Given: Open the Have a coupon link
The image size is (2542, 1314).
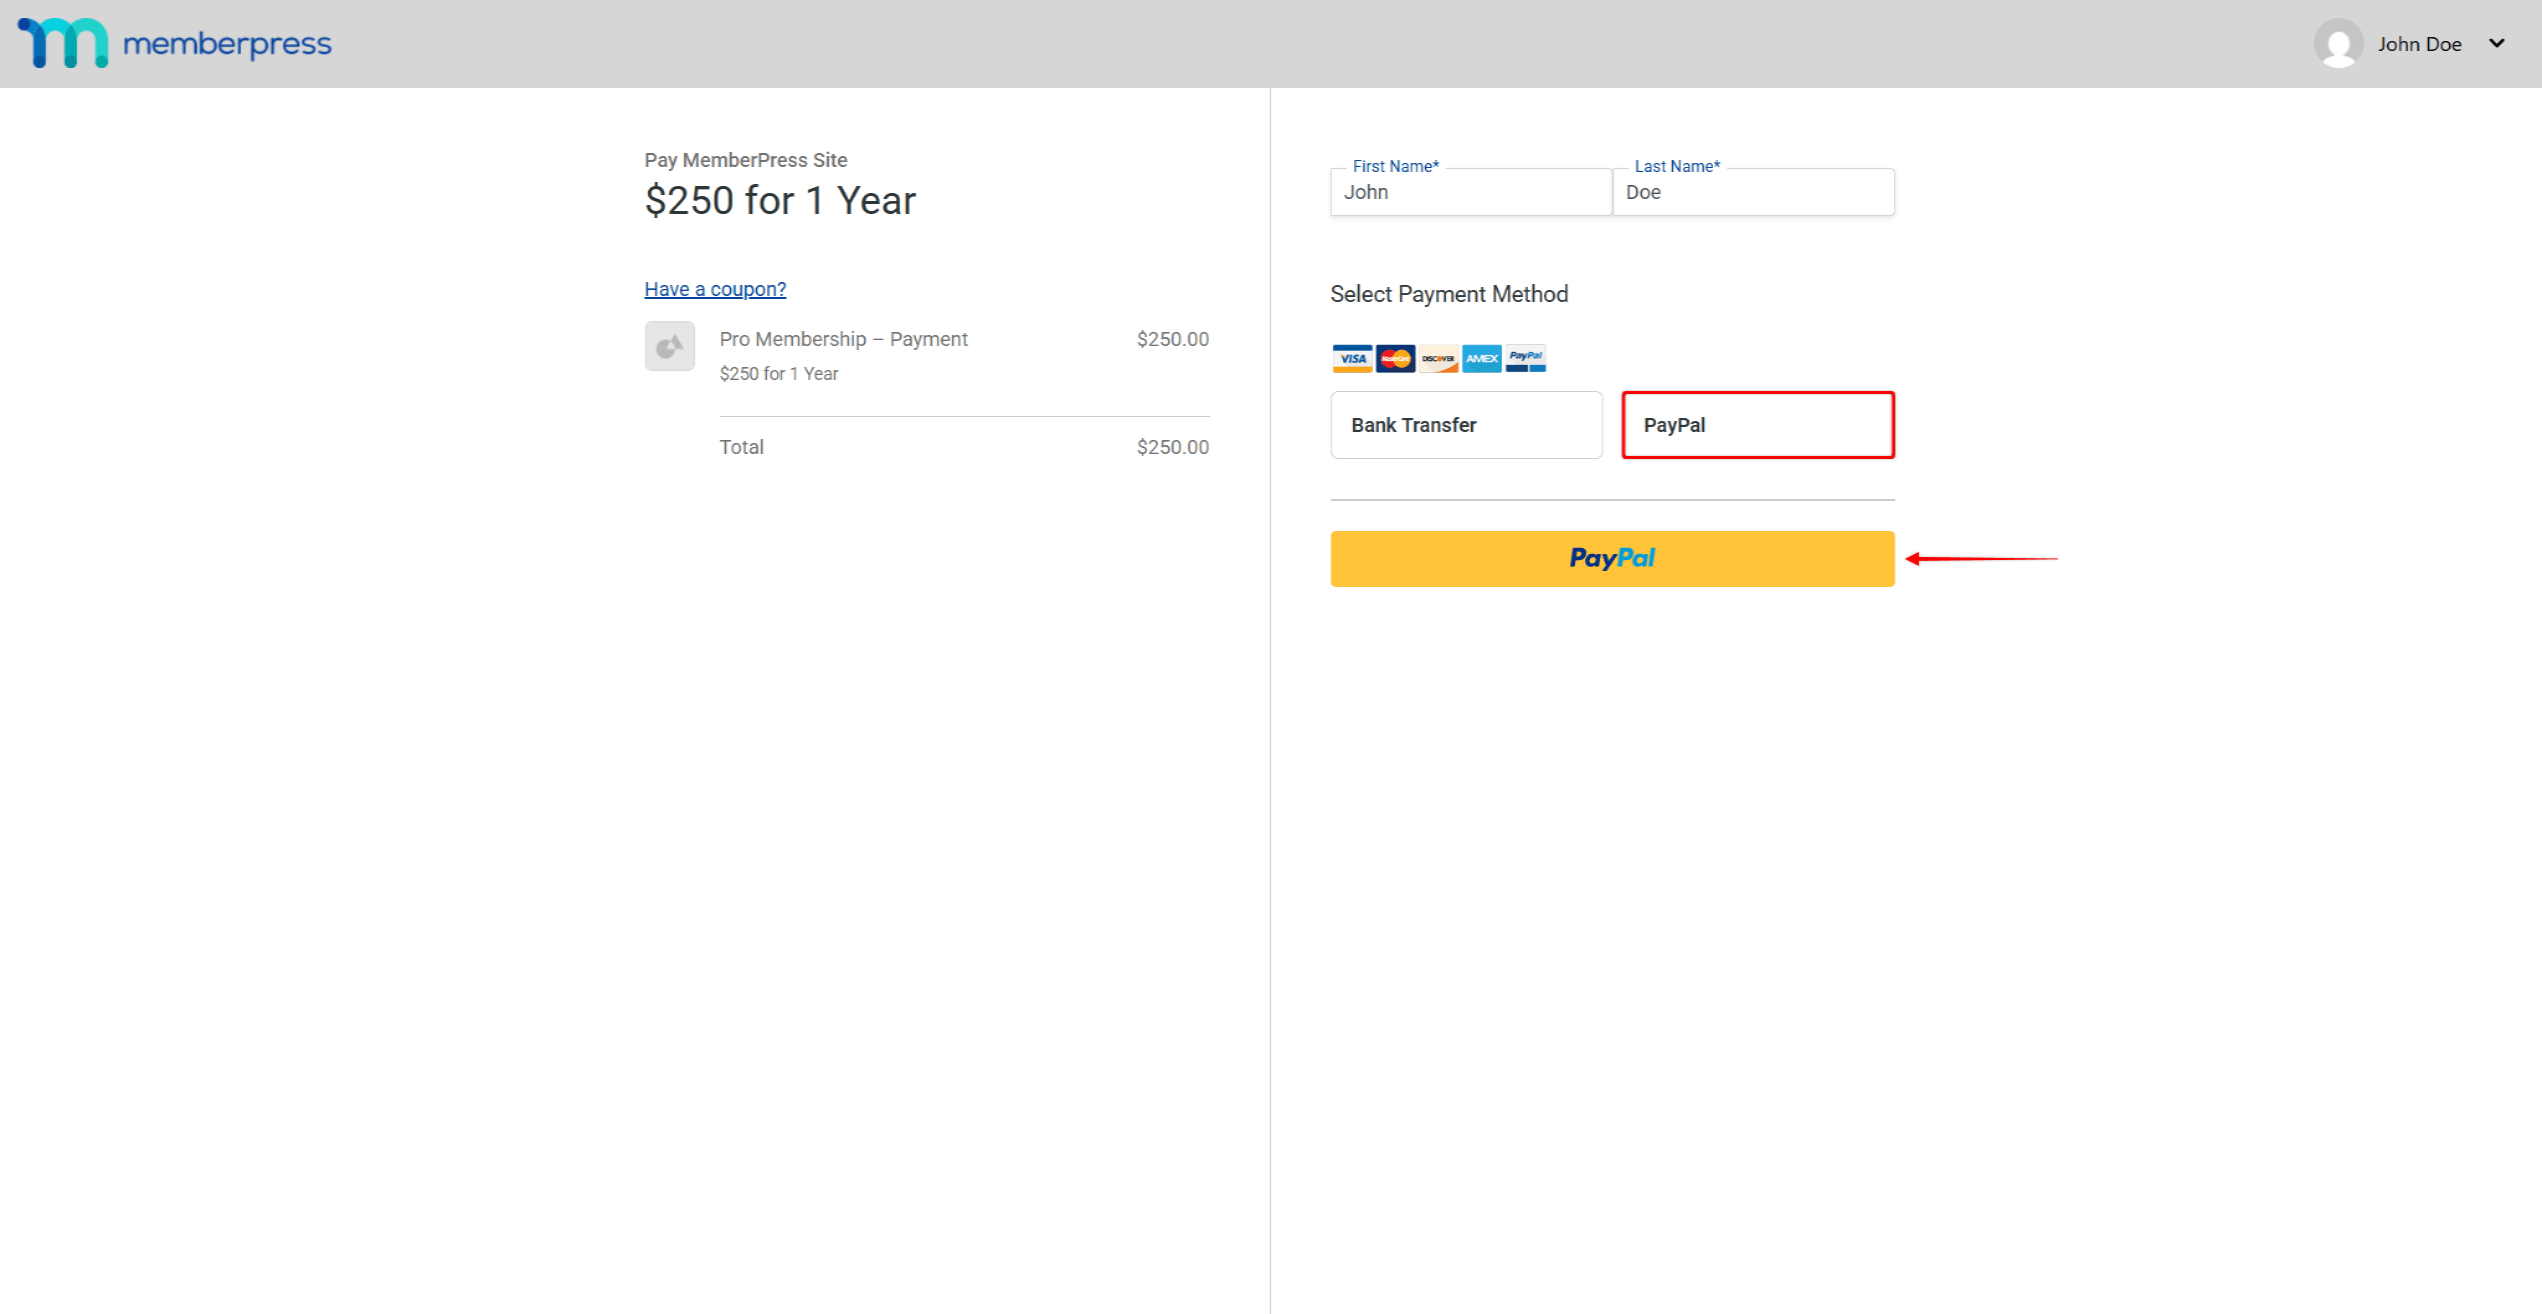Looking at the screenshot, I should [714, 288].
